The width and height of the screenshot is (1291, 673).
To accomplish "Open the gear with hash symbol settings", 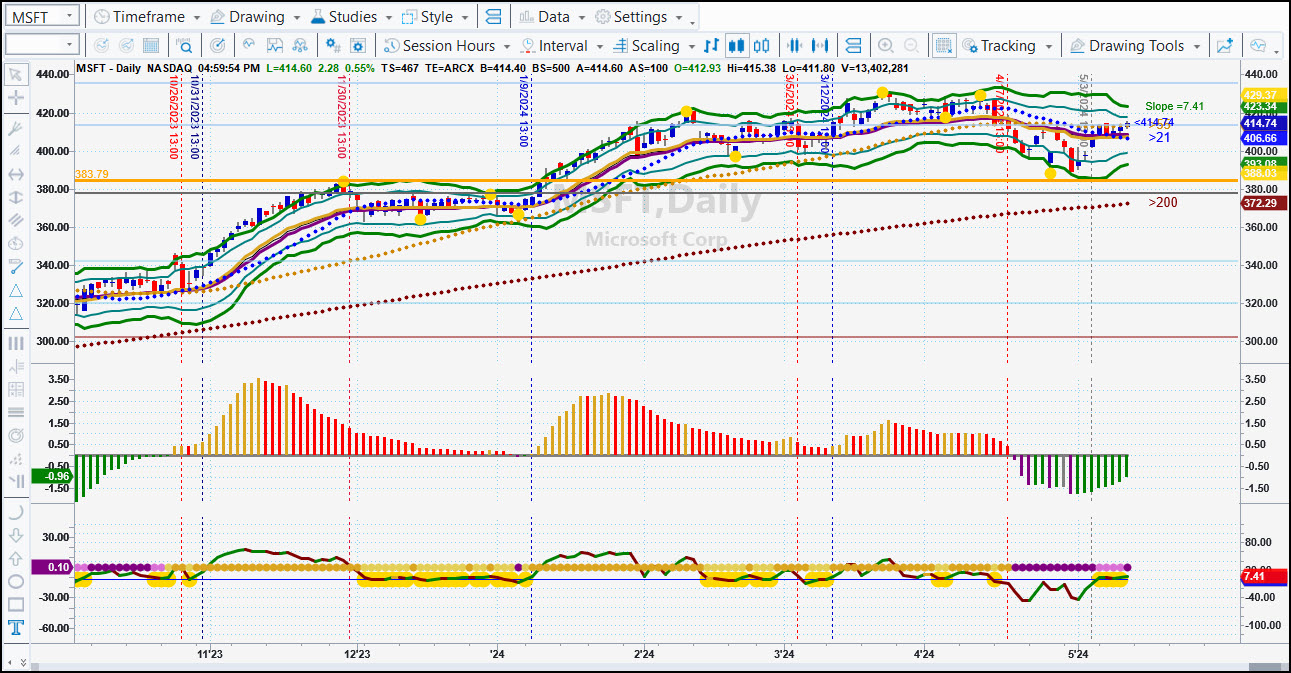I will point(333,46).
